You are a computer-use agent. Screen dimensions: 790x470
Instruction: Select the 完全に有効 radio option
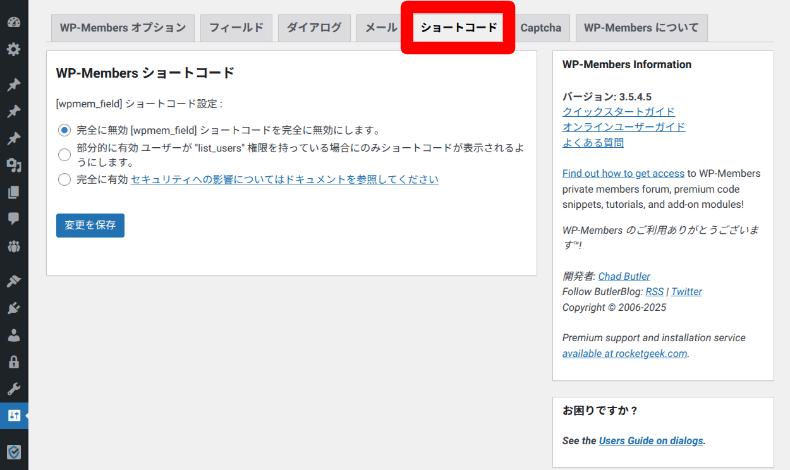[65, 180]
